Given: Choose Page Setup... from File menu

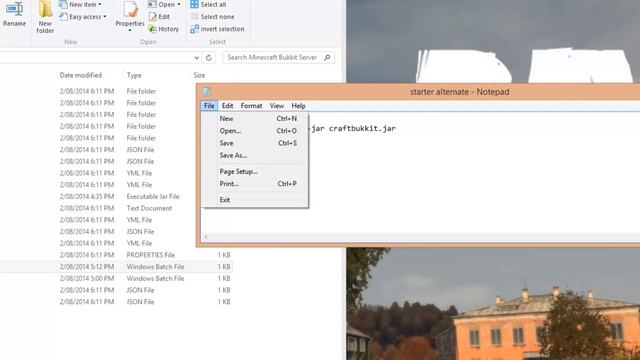Looking at the screenshot, I should (x=255, y=171).
